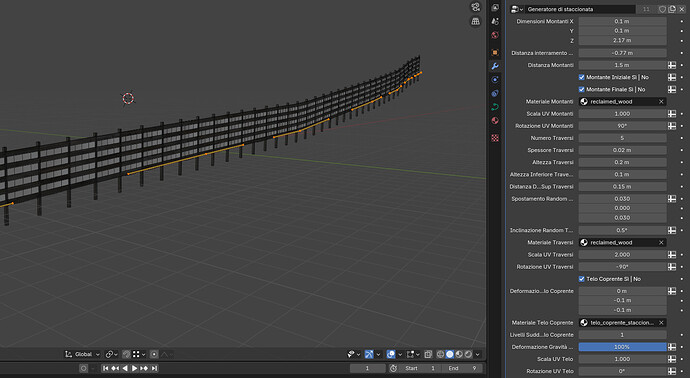690x378 pixels.
Task: Click the Numero Traversi value field
Action: tap(622, 138)
